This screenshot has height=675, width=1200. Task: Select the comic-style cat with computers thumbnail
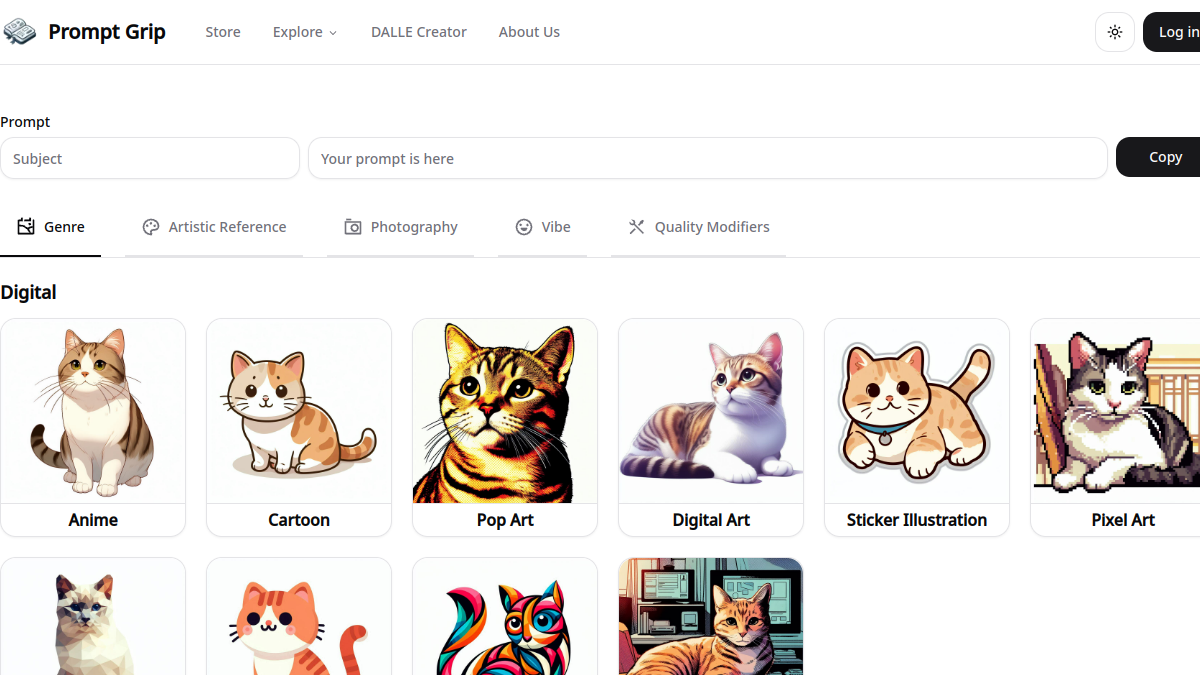(711, 616)
